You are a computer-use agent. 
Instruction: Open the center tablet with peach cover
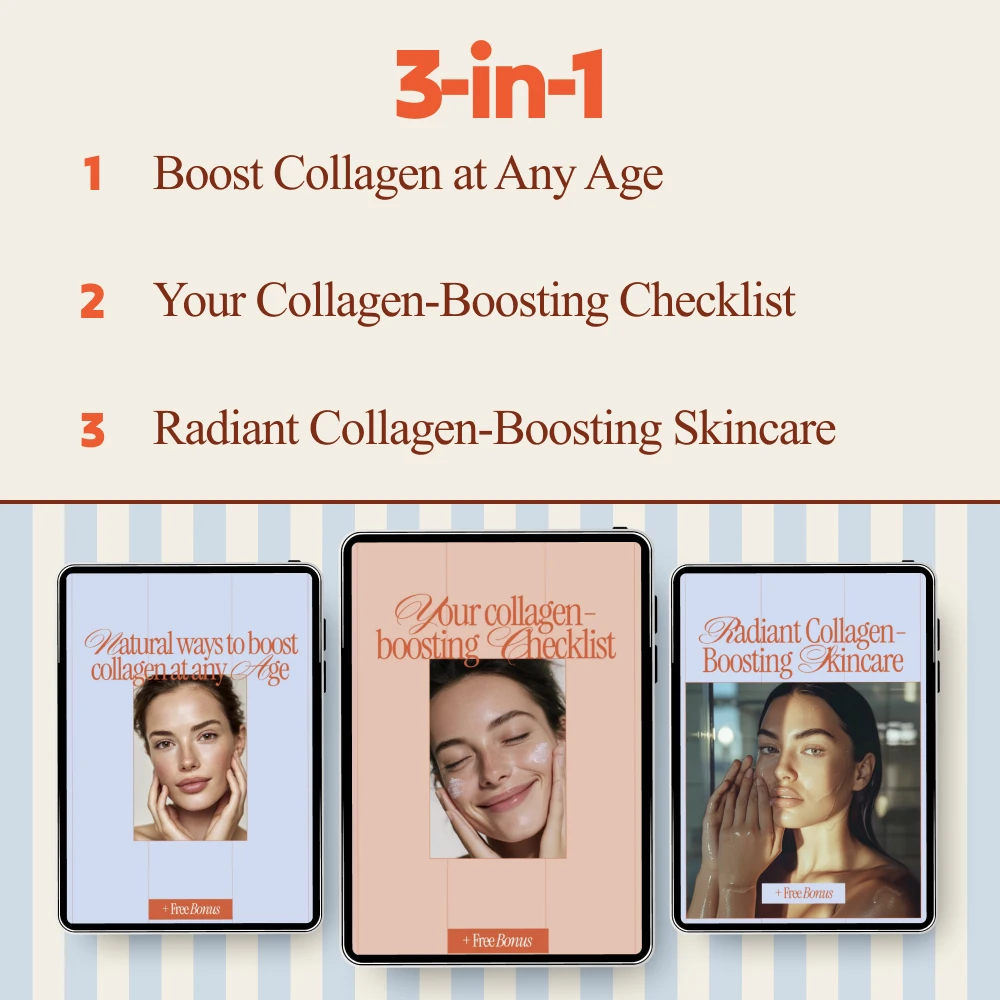pos(497,747)
